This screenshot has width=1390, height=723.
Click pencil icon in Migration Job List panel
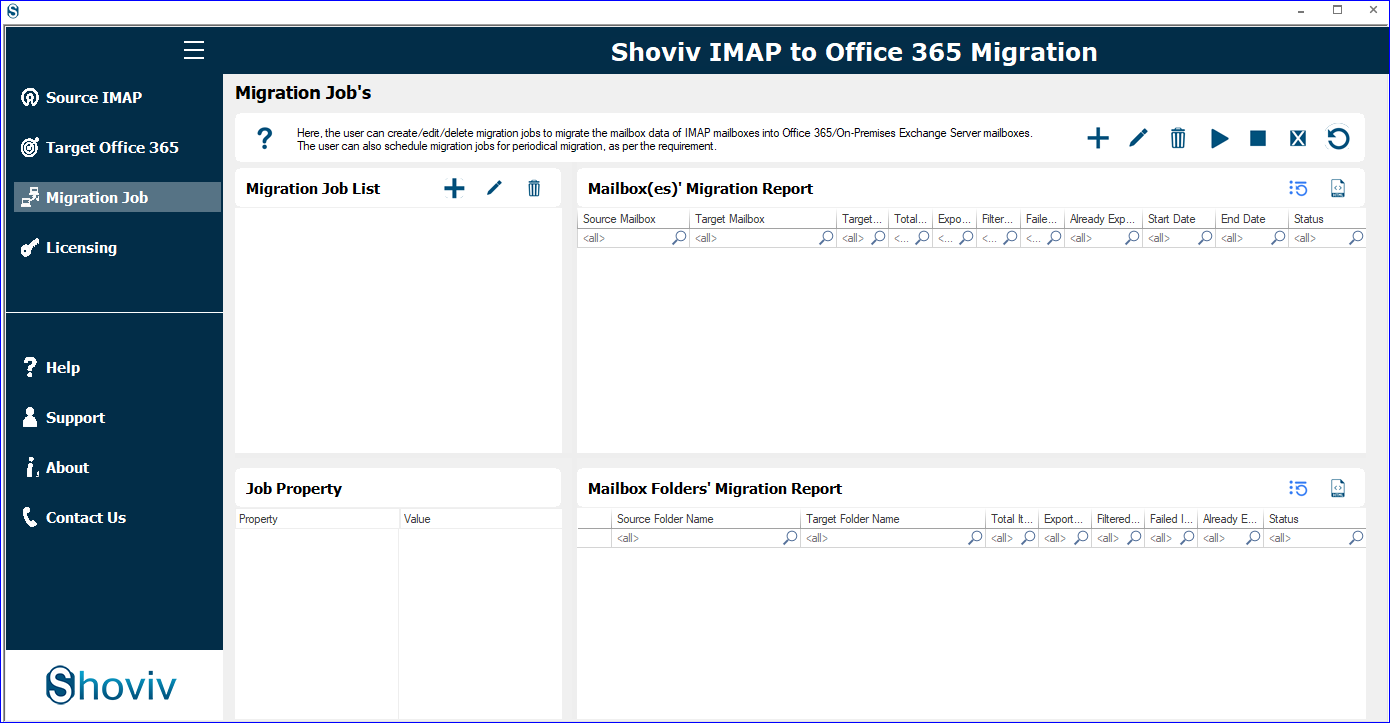494,188
